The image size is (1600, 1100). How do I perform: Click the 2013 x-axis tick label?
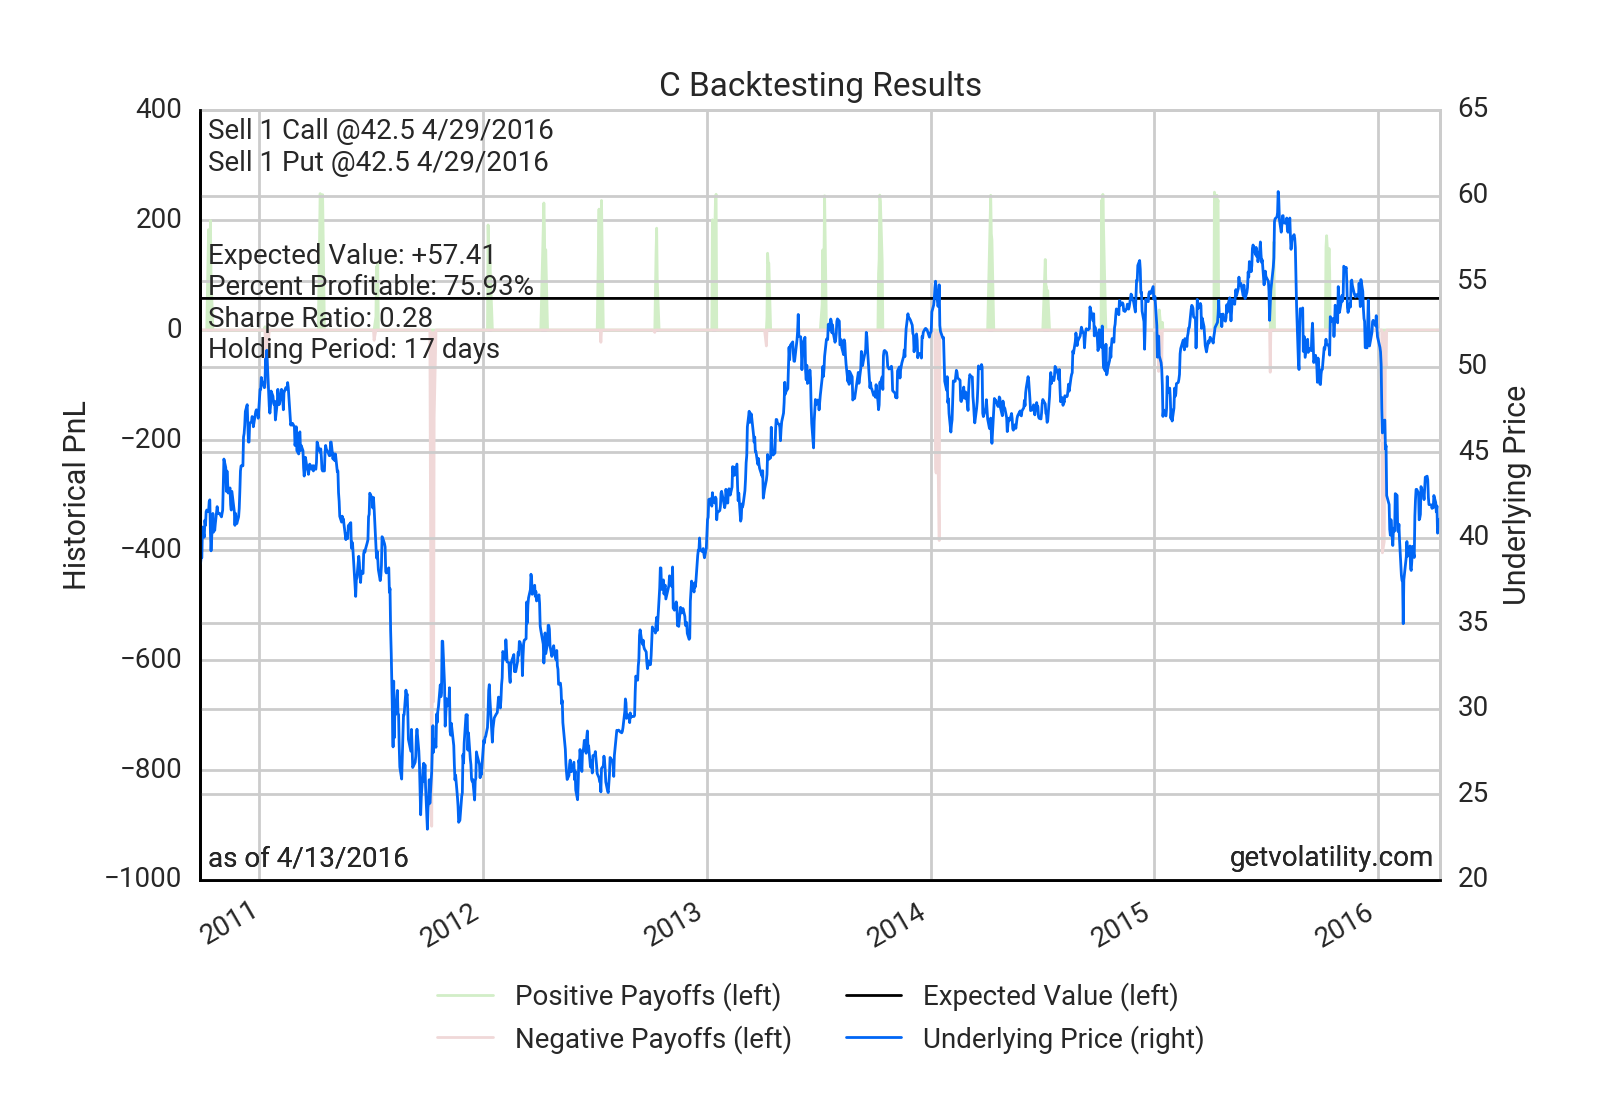coord(674,923)
